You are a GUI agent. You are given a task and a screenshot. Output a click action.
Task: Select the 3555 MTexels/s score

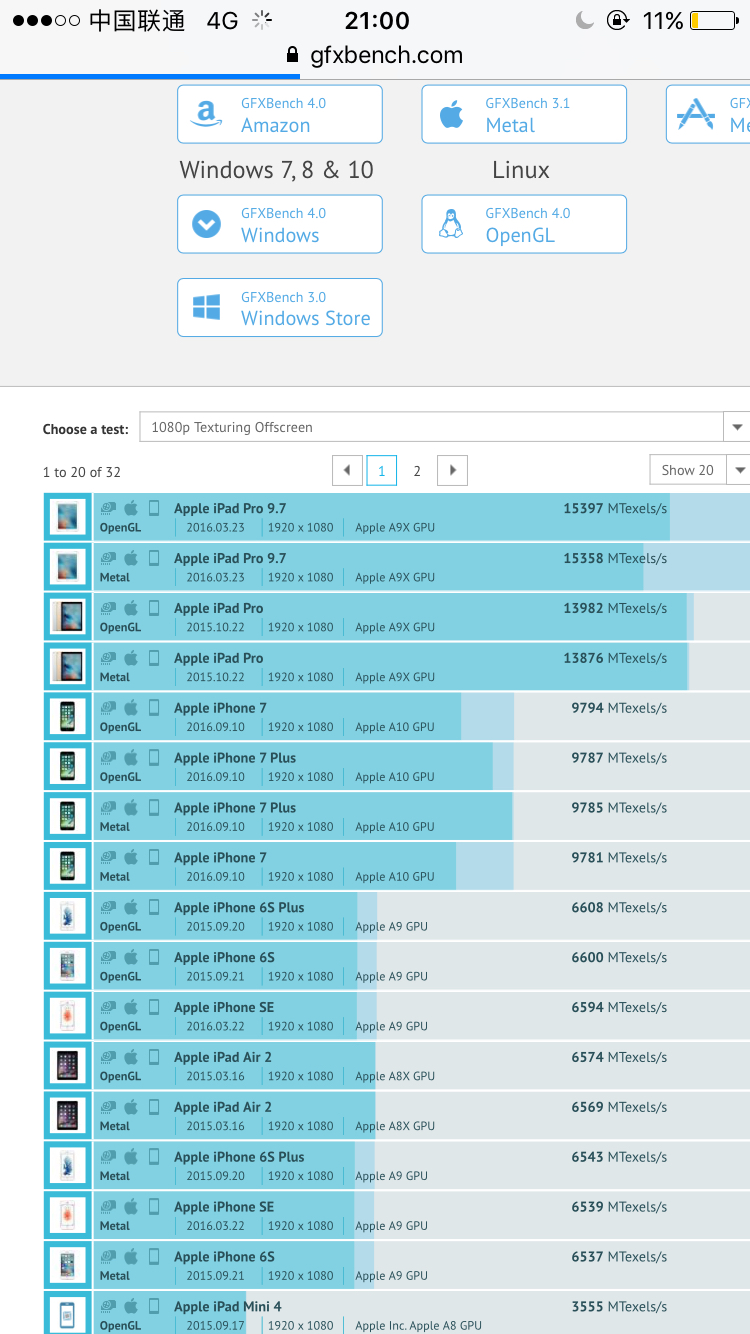coord(619,1306)
